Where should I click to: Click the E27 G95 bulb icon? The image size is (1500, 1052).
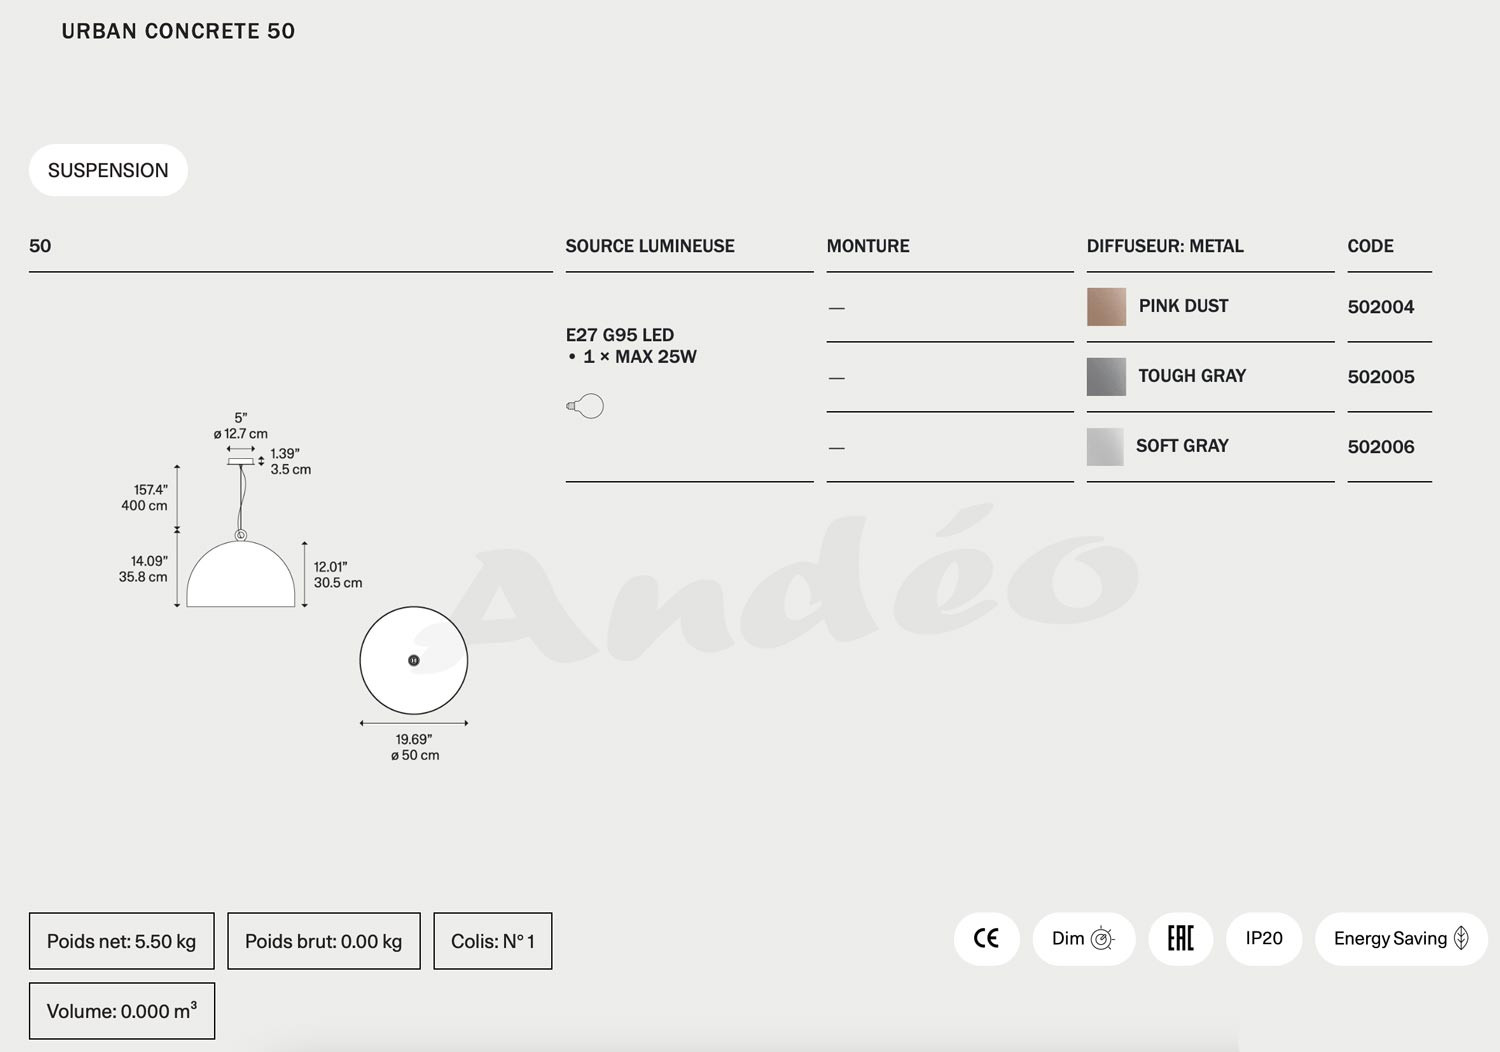coord(585,406)
